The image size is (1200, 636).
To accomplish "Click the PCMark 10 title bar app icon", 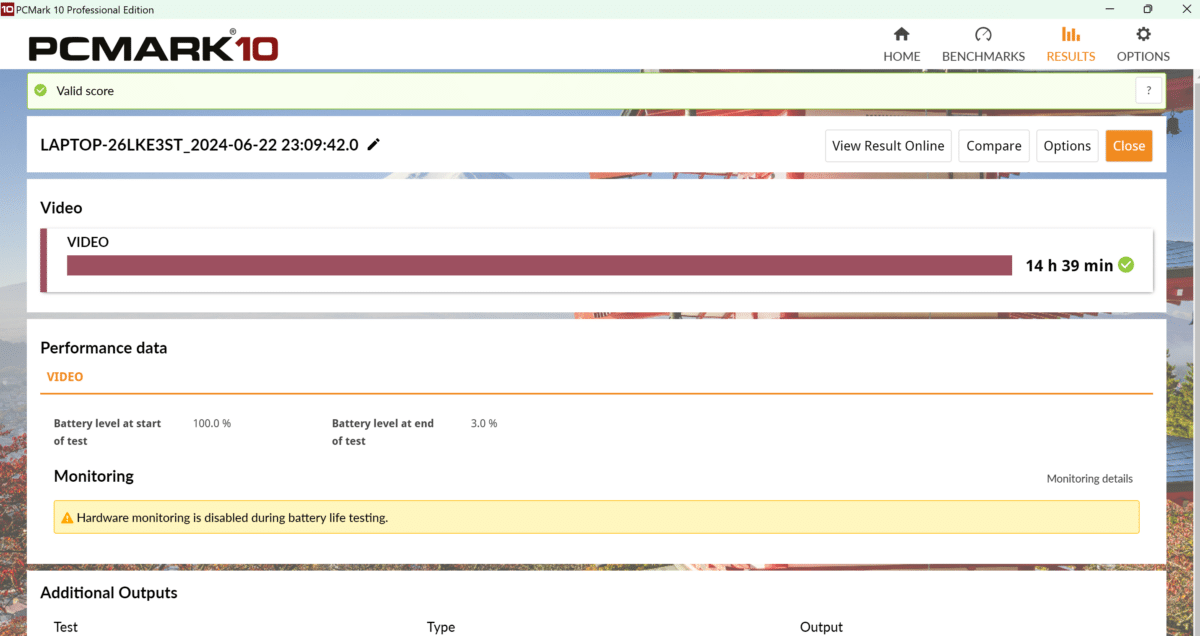I will click(7, 9).
